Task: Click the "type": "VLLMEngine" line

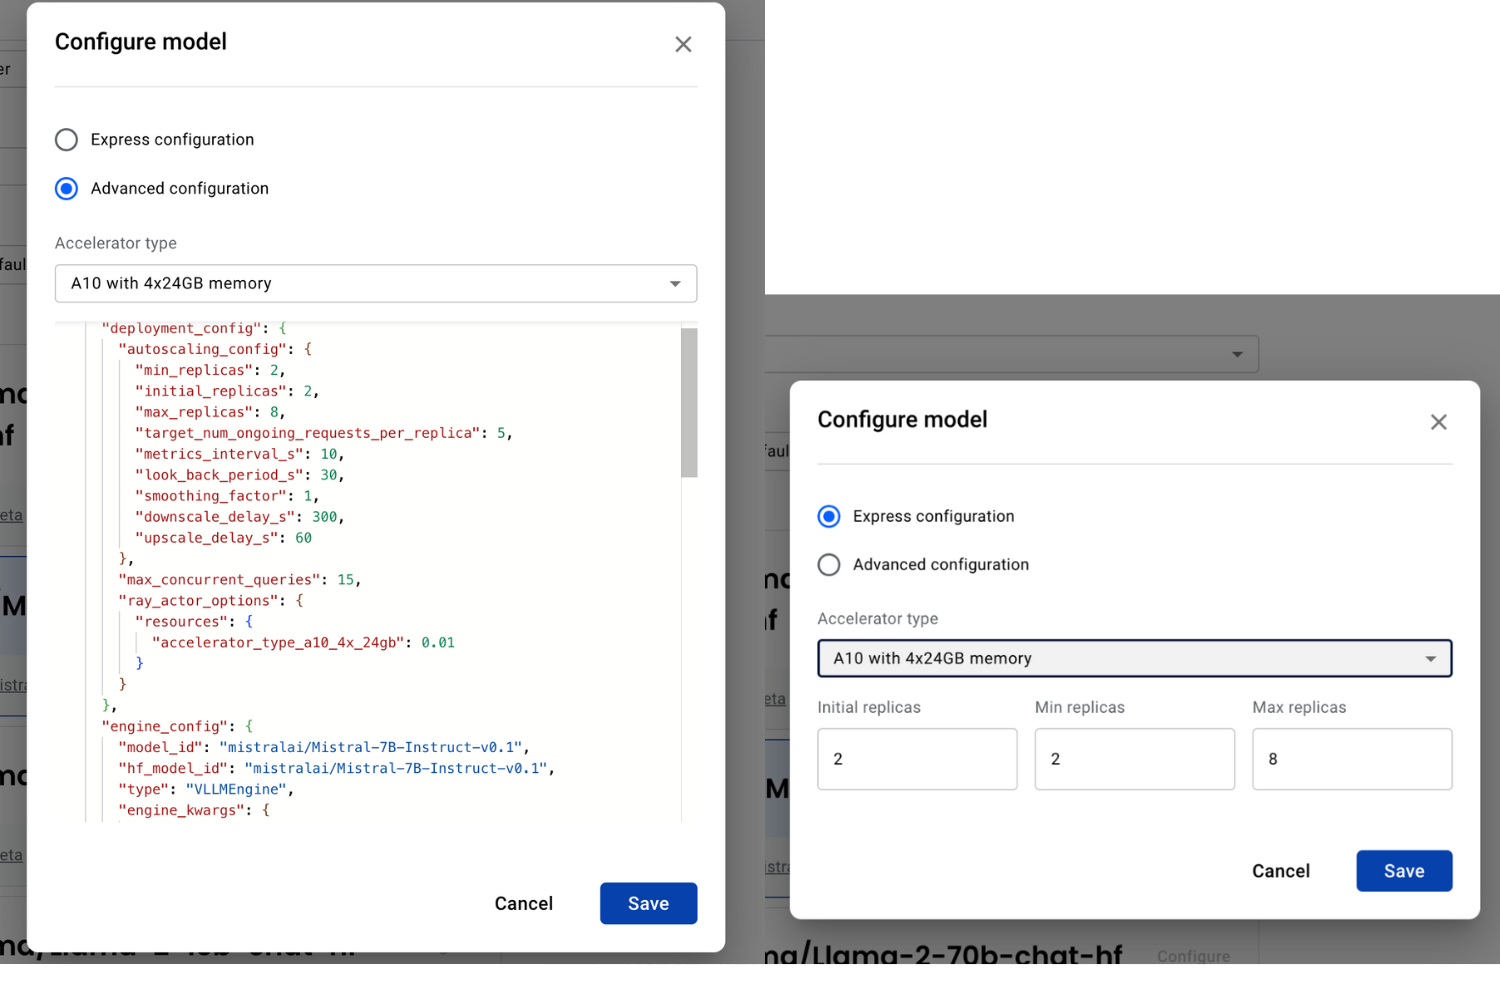Action: tap(206, 789)
